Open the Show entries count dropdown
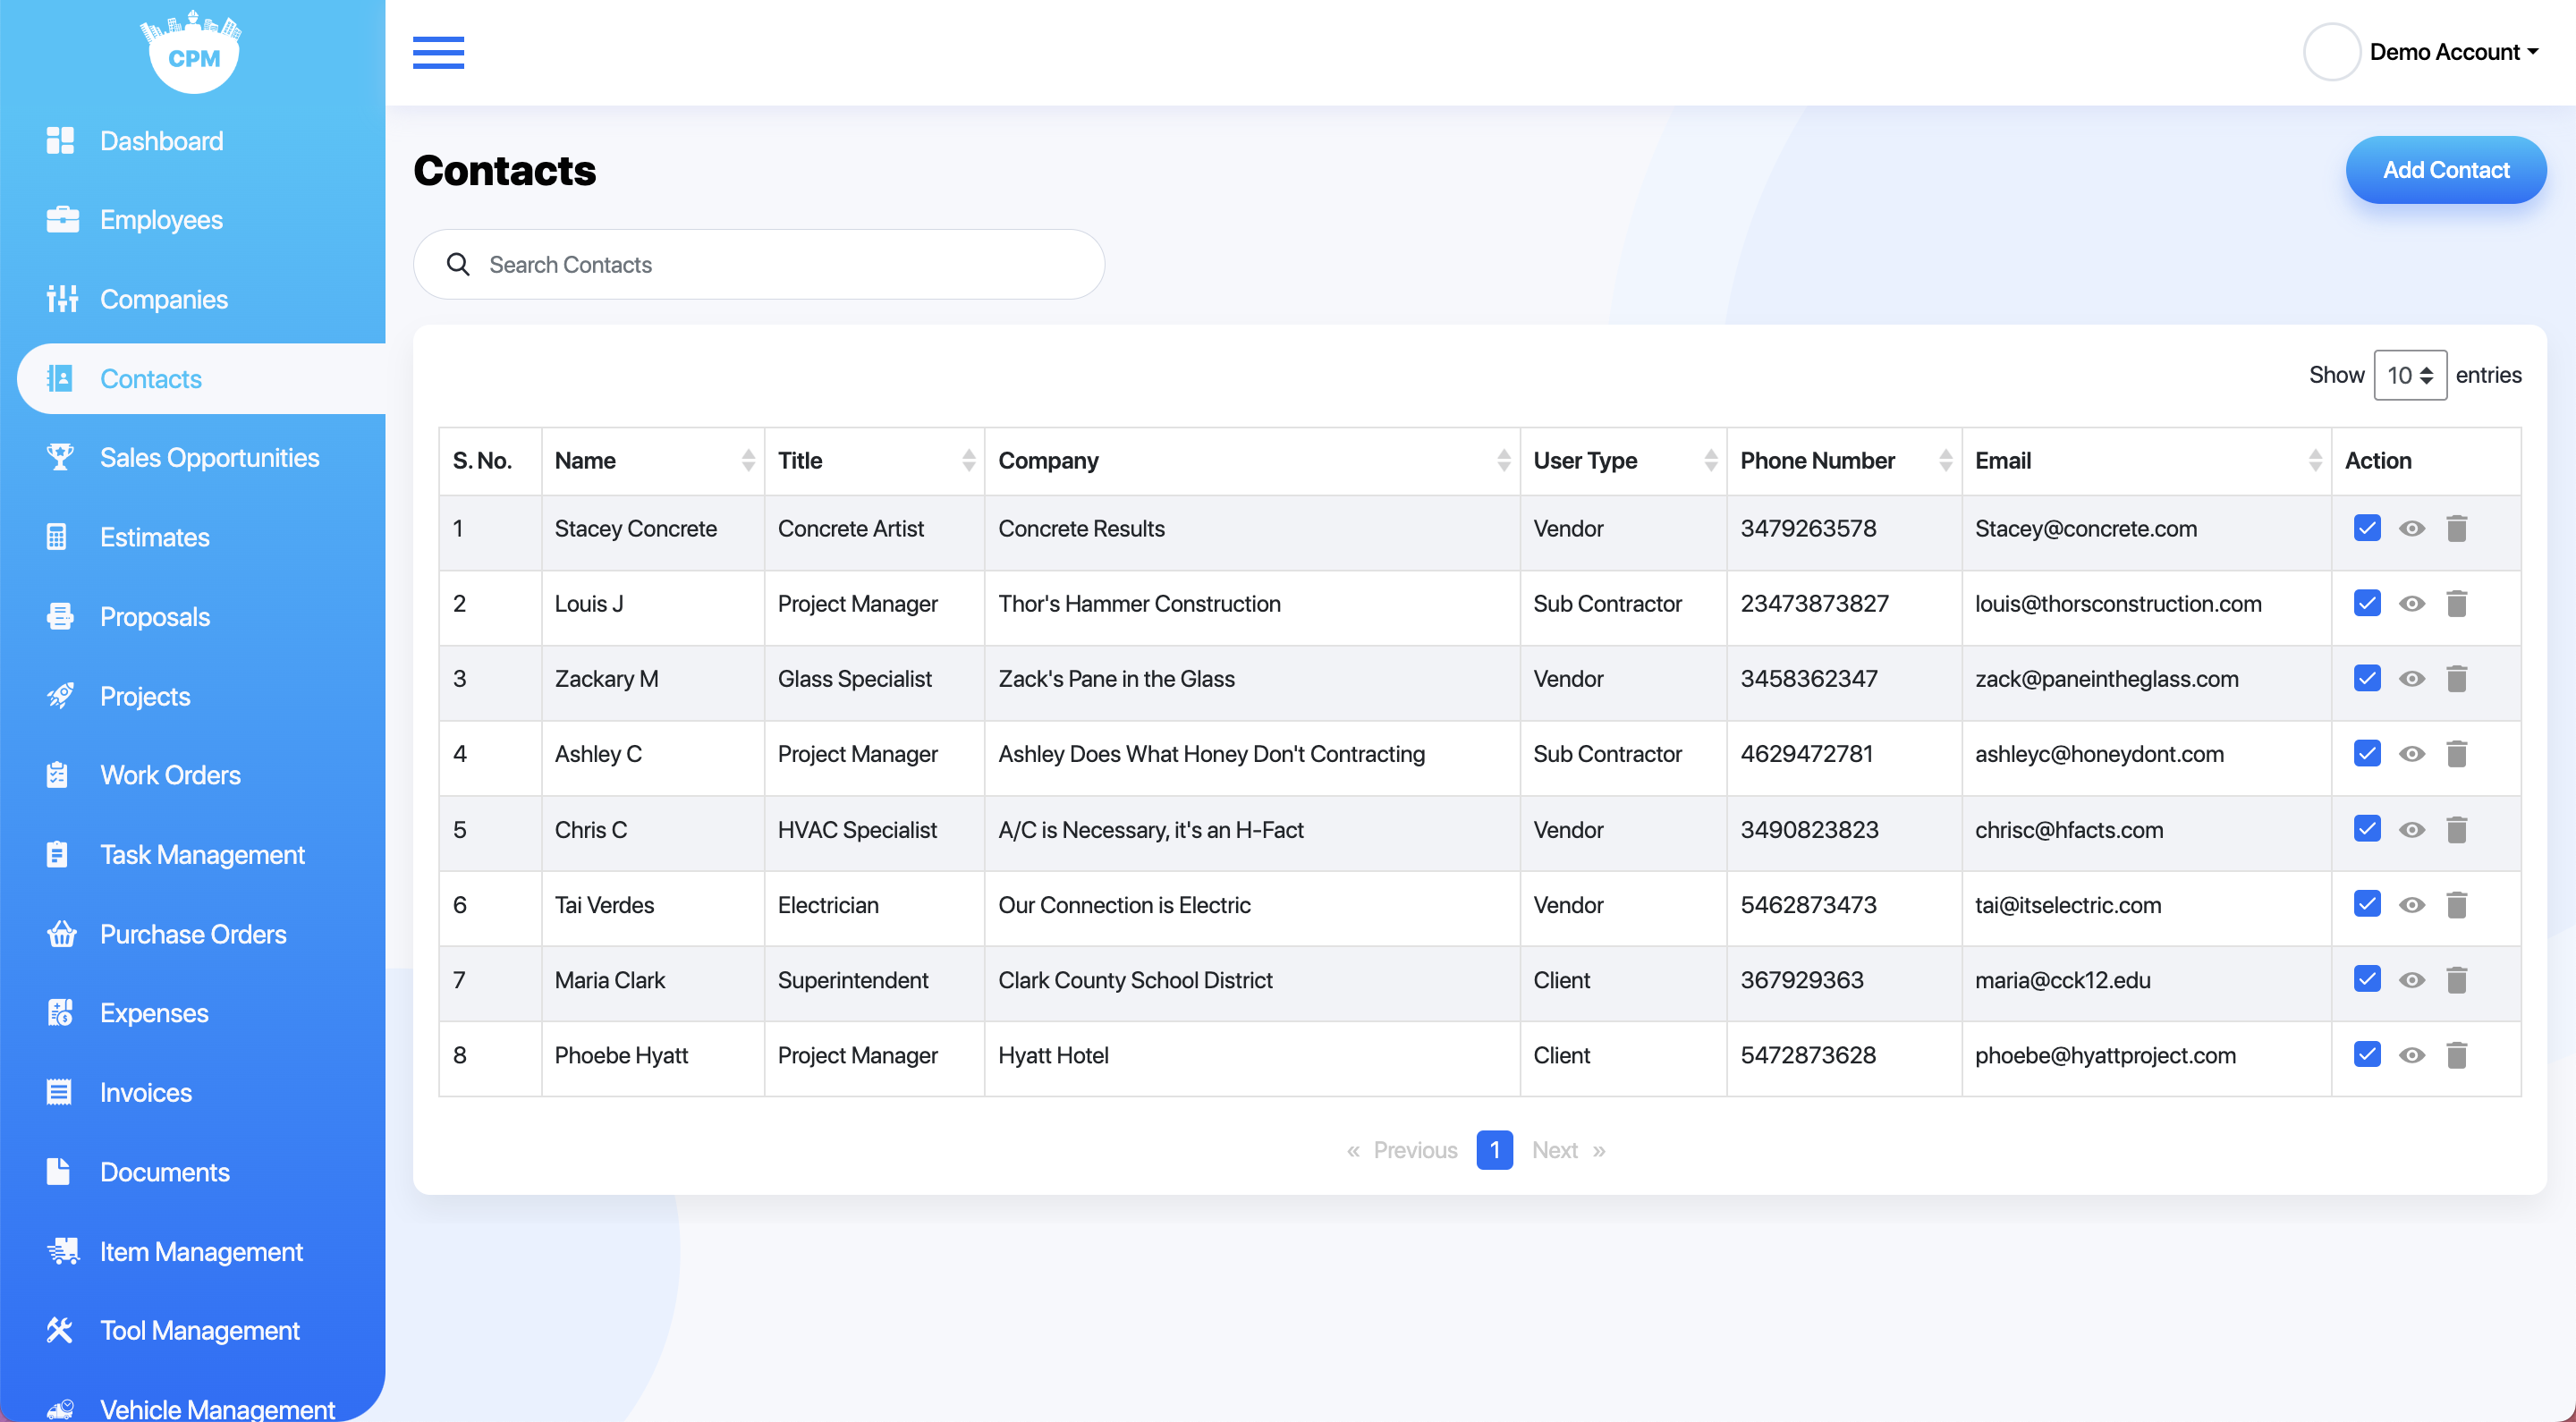 click(x=2410, y=375)
